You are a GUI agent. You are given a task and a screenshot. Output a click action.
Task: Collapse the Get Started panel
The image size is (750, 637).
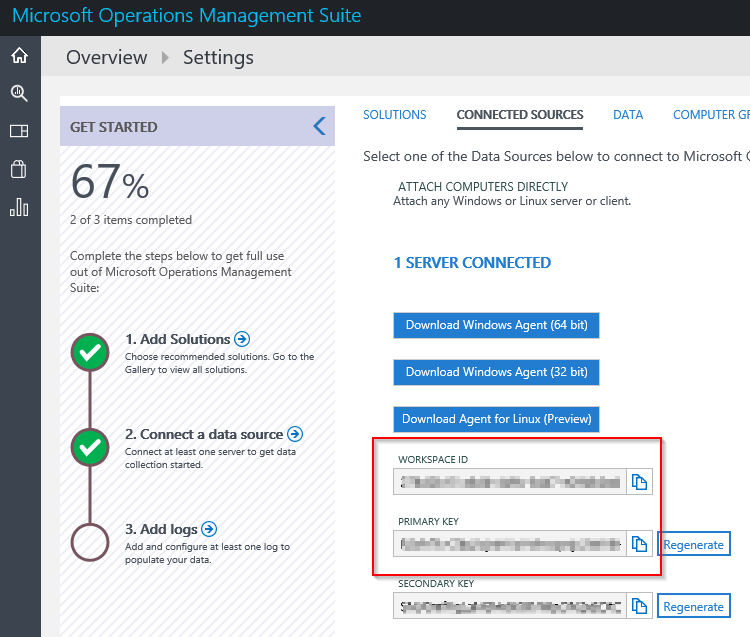coord(319,126)
